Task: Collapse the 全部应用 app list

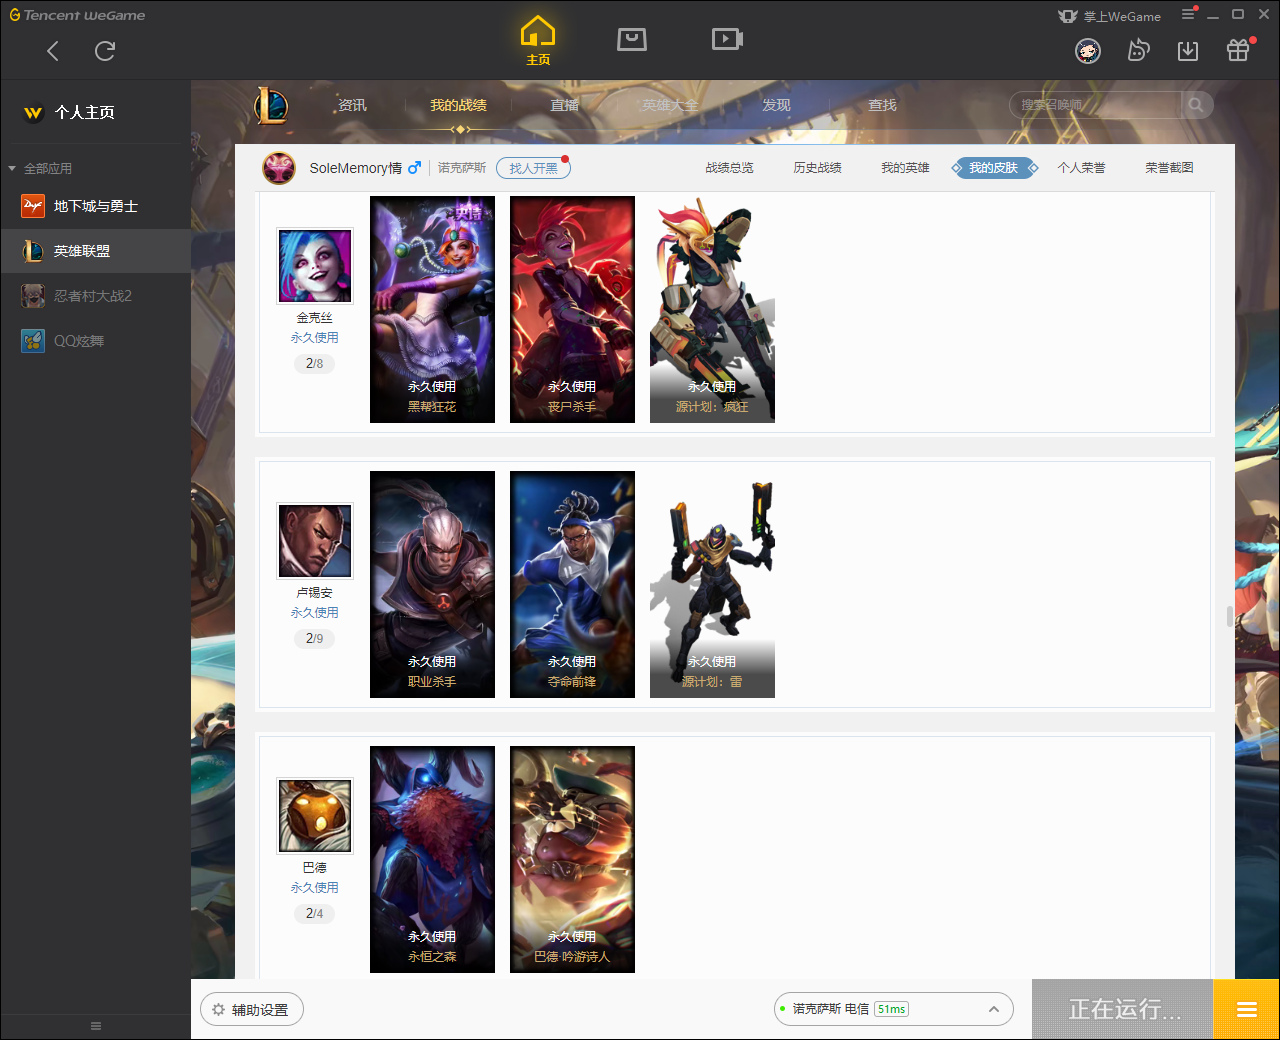Action: (40, 168)
